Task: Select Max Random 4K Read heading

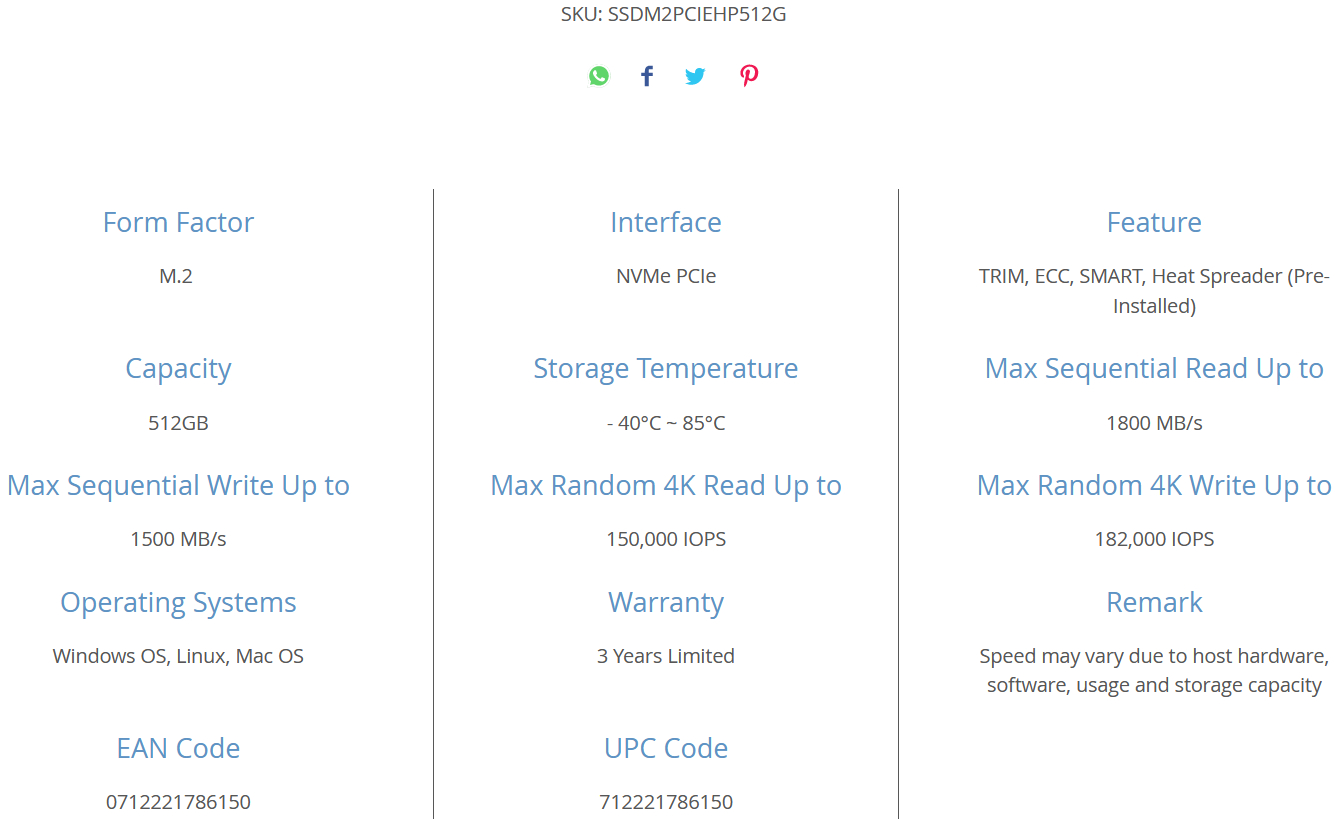Action: [666, 486]
